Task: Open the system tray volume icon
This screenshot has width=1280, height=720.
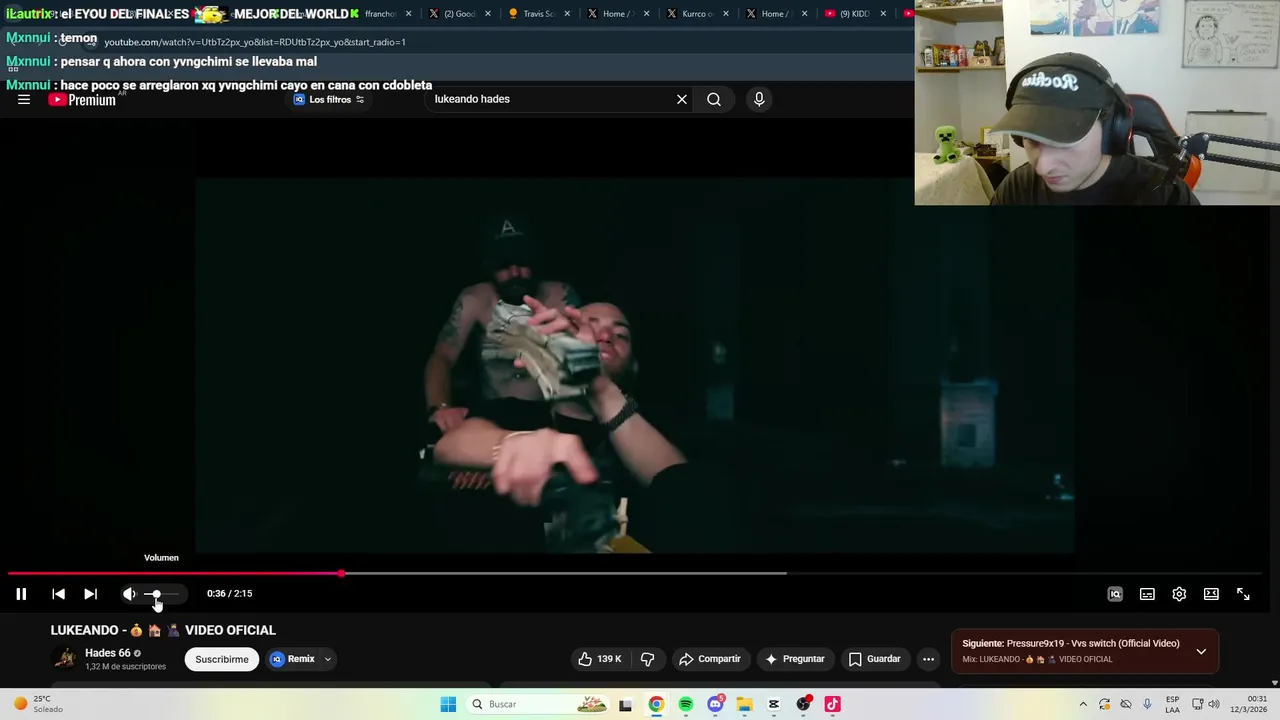Action: (1214, 704)
